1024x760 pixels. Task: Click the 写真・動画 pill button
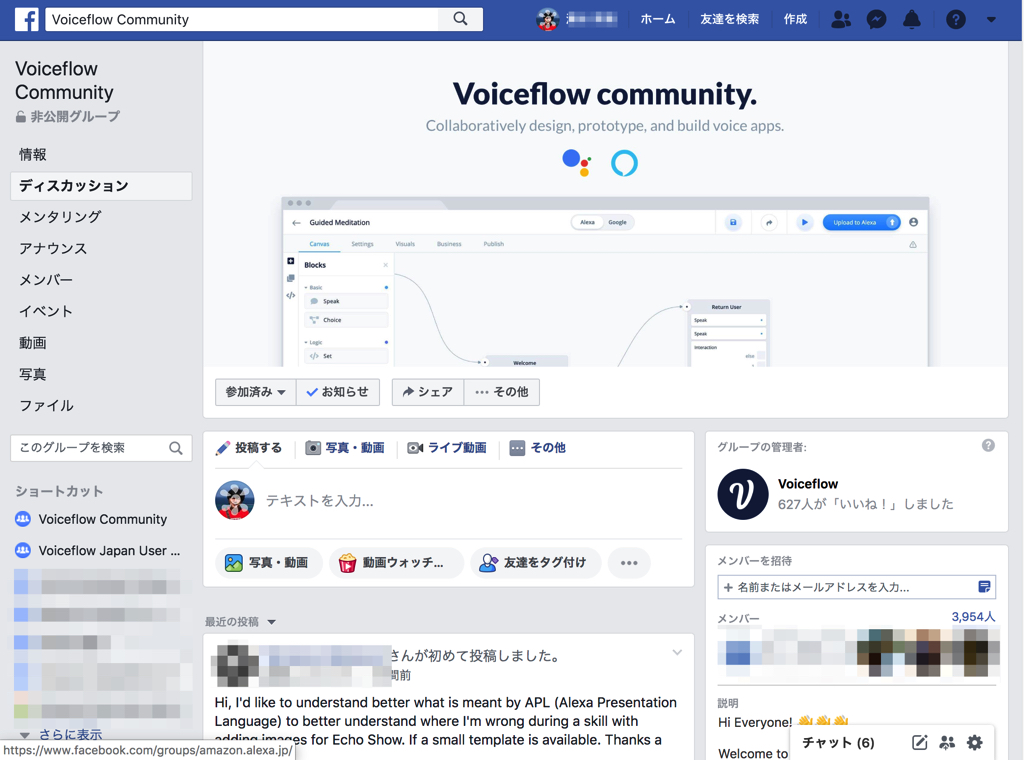pos(268,562)
